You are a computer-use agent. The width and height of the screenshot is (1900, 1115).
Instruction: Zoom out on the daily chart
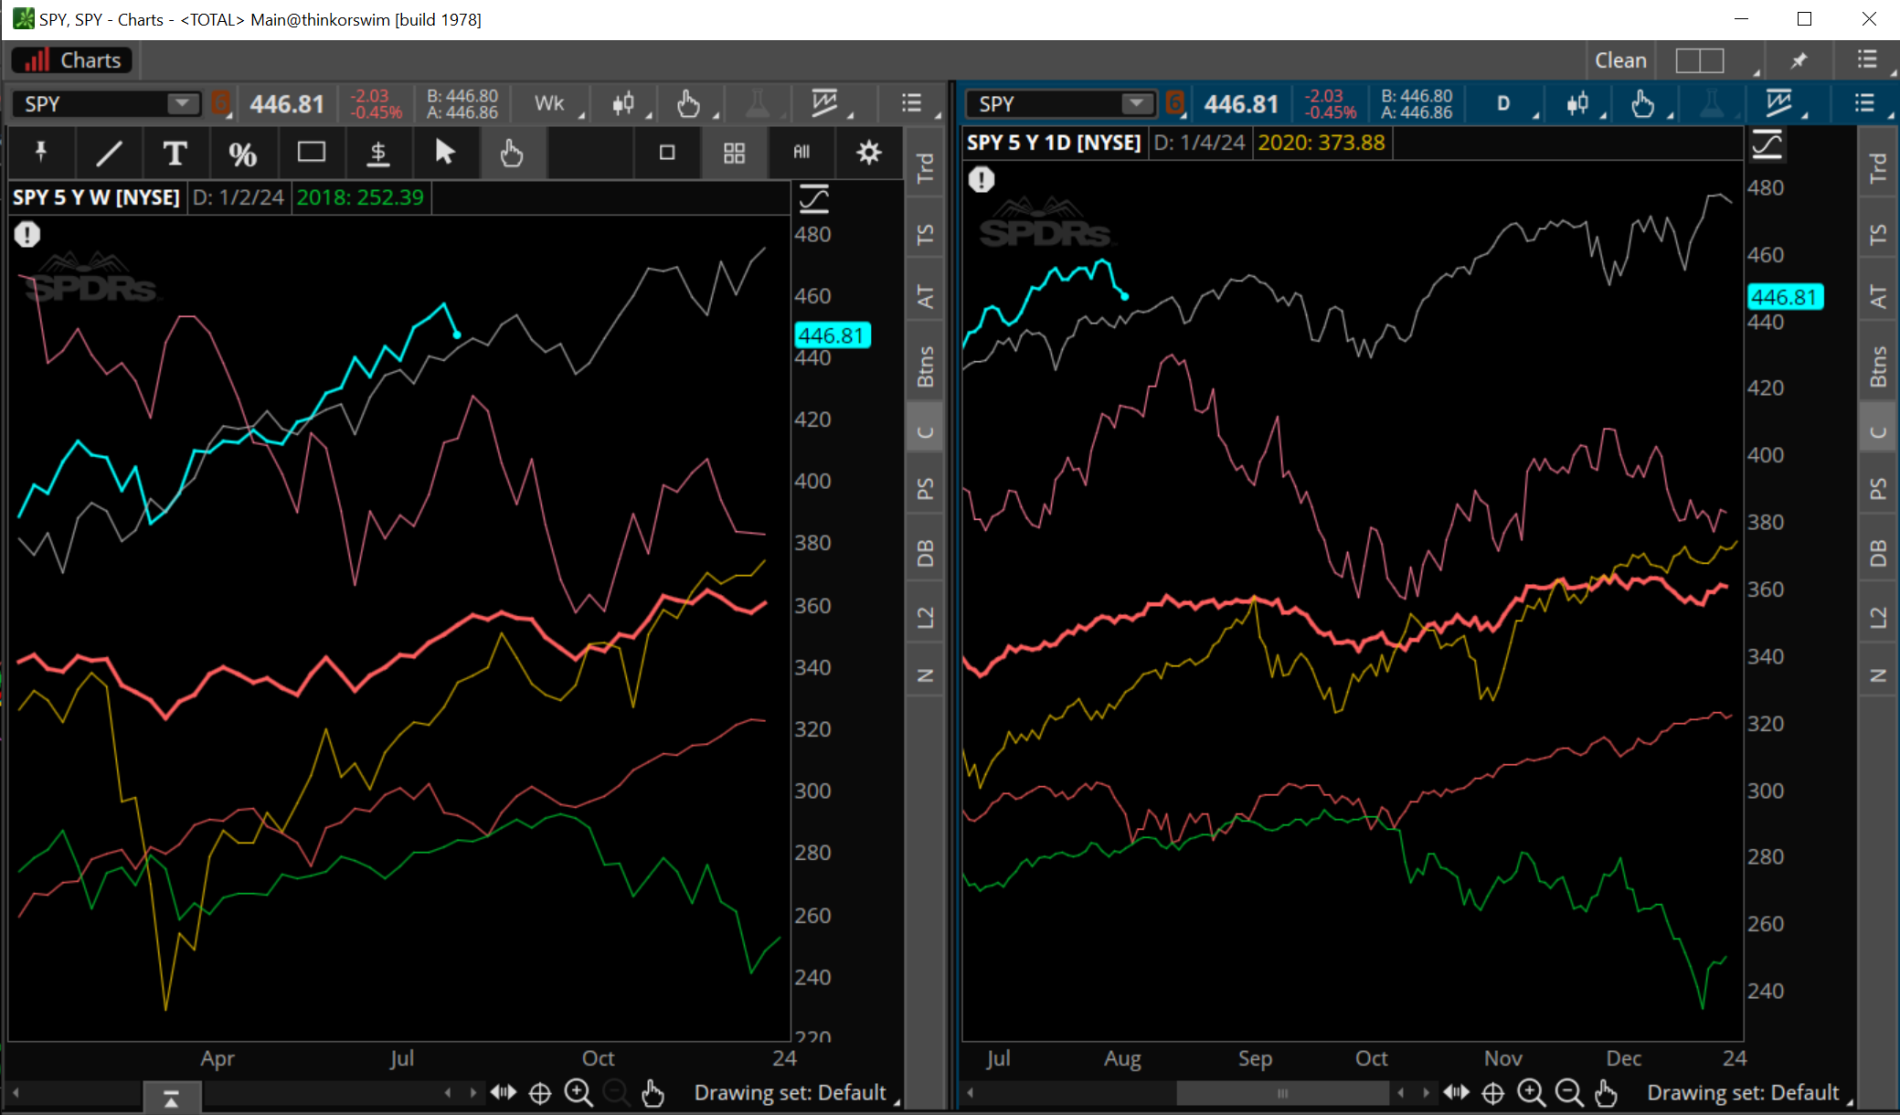pyautogui.click(x=1569, y=1093)
